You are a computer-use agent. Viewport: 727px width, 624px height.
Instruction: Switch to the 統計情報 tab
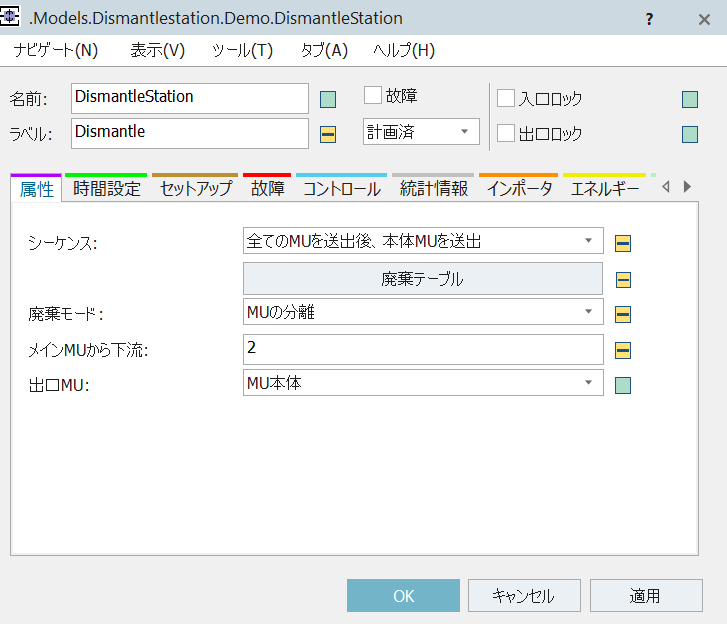click(434, 189)
